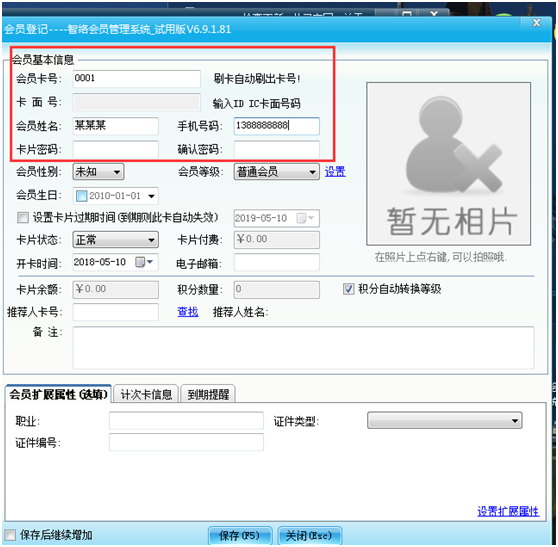Enable 设置卡片过期时间 checkbox
Viewport: 558px width, 547px height.
[x=23, y=217]
